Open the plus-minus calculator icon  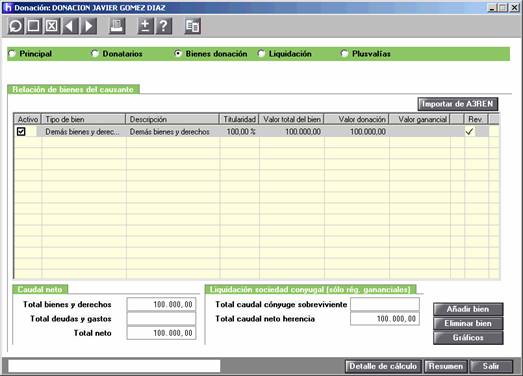point(145,26)
